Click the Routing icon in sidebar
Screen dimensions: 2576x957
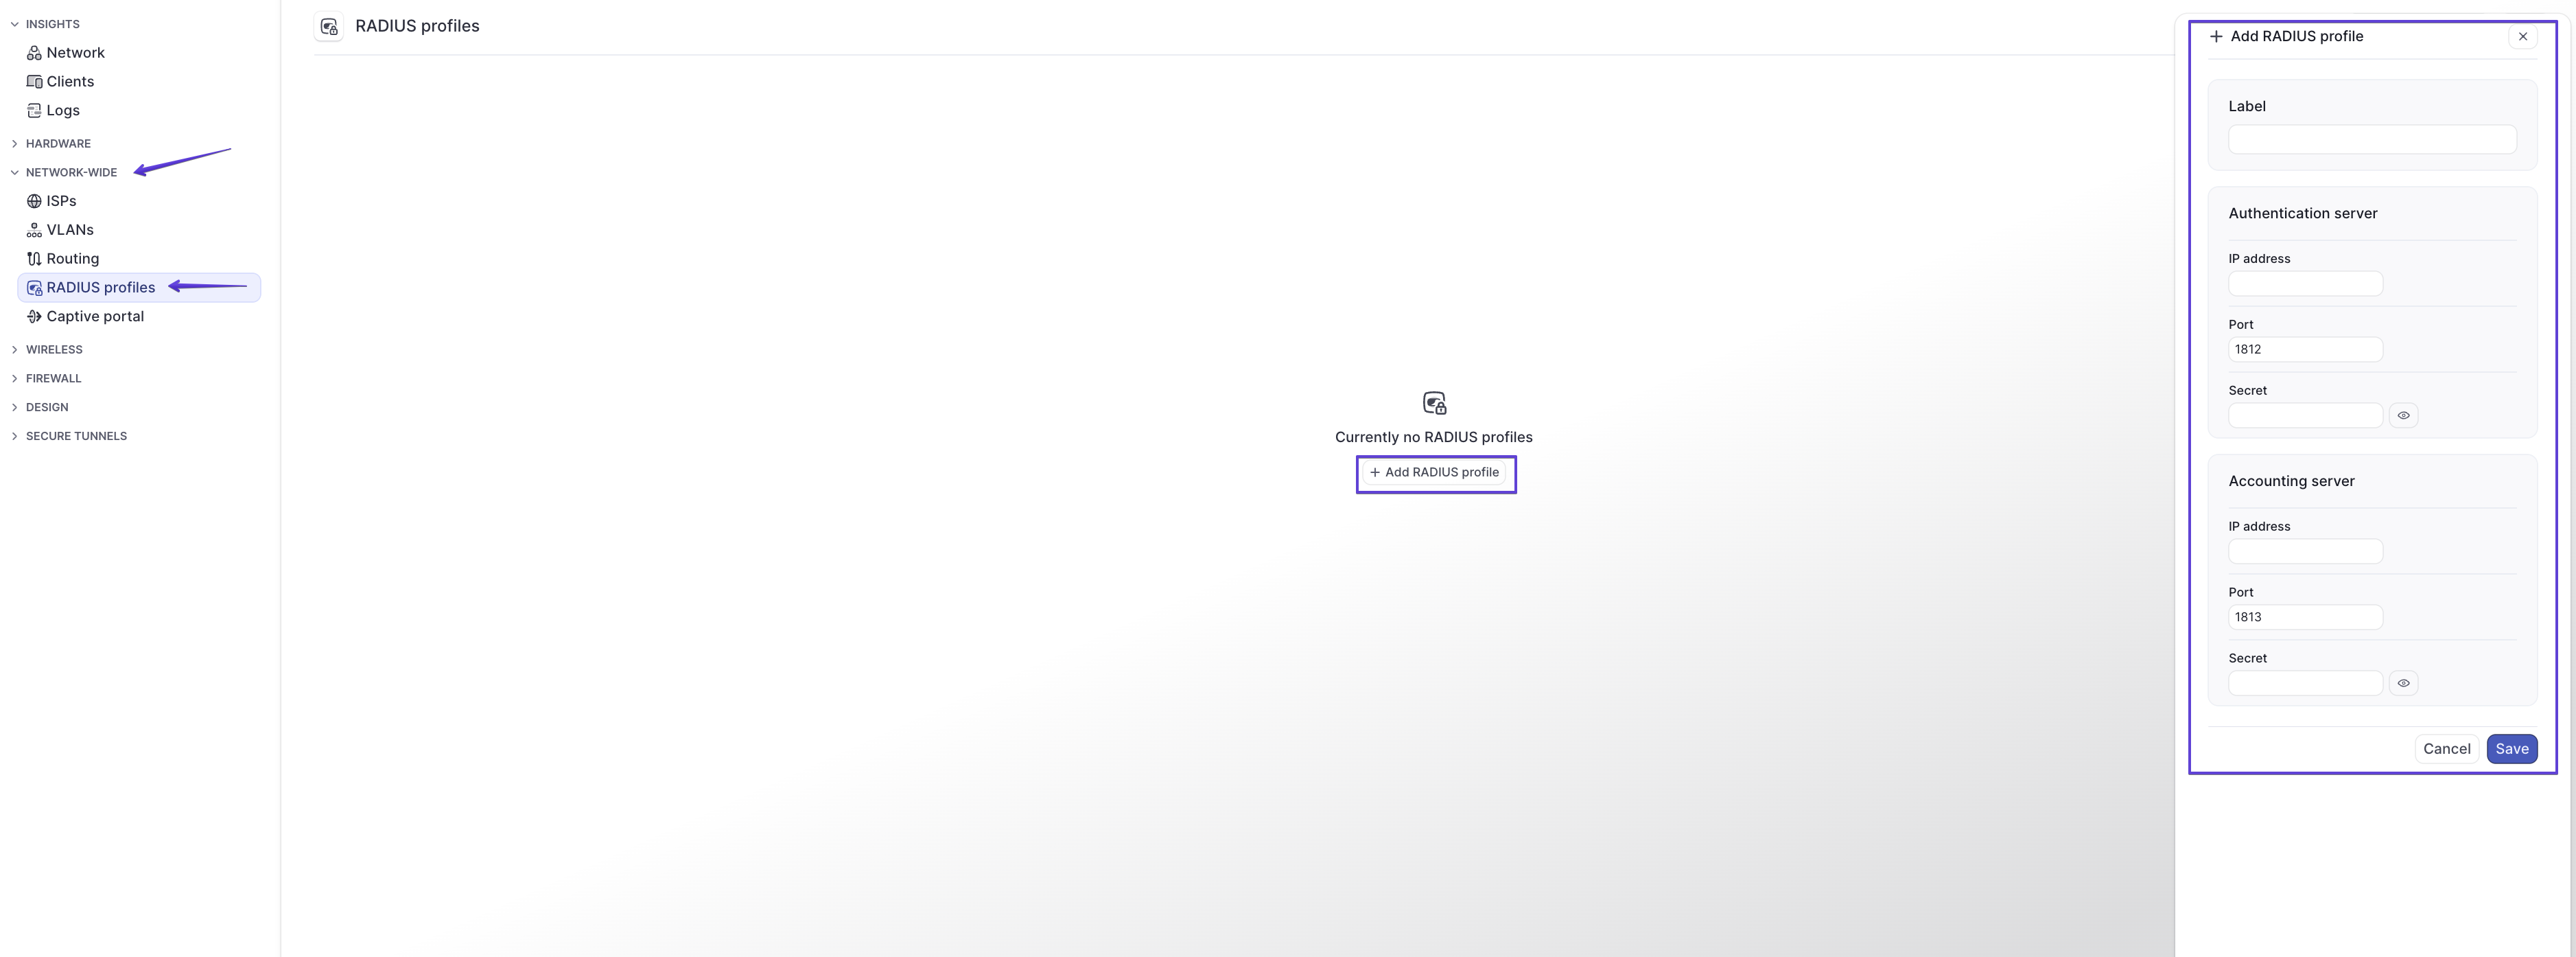[x=34, y=259]
